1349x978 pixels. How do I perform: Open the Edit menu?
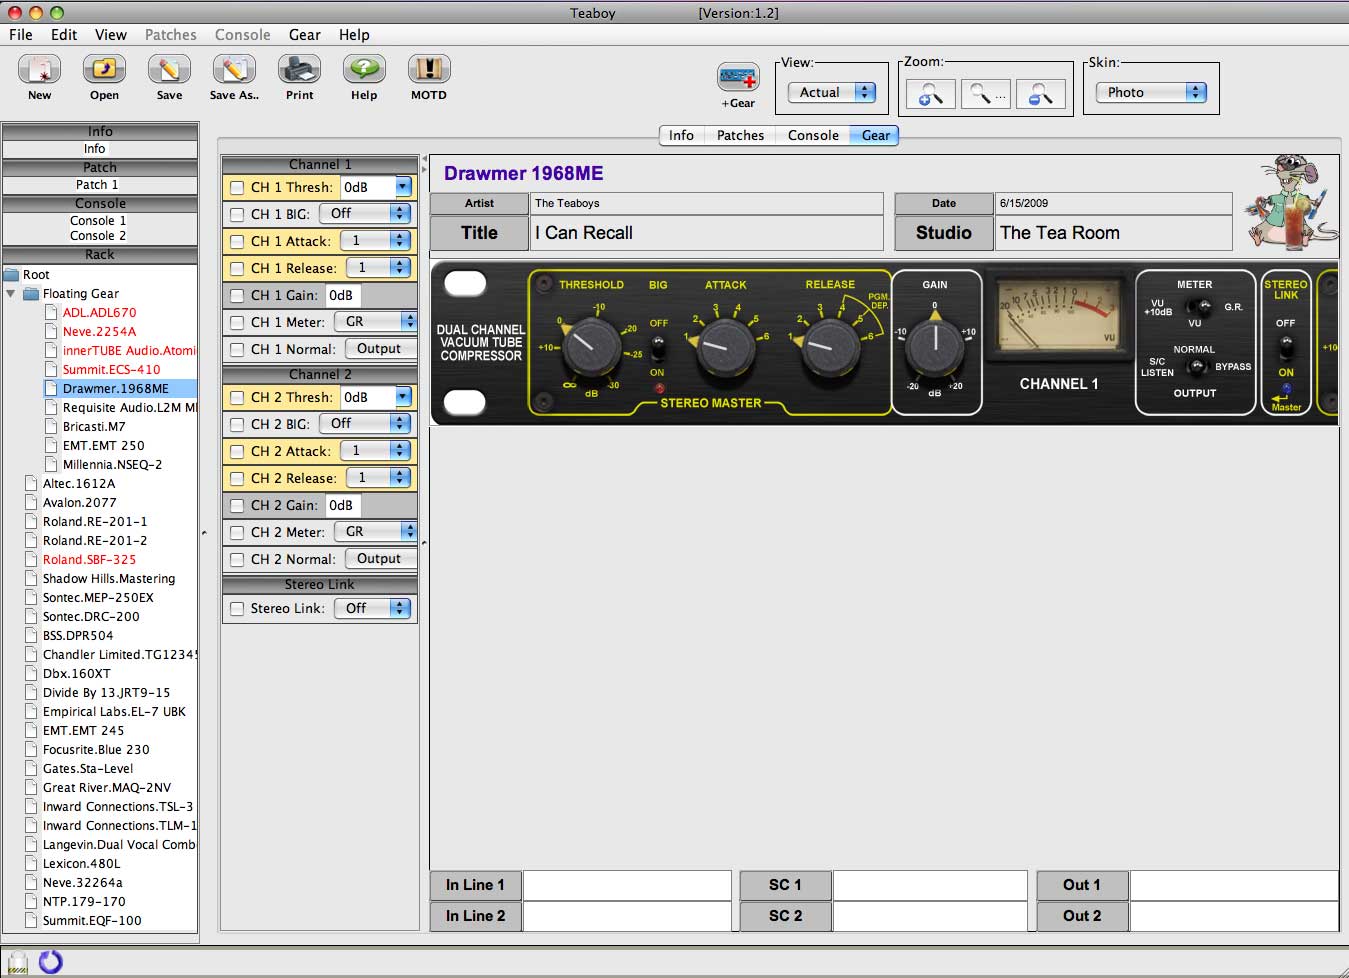click(x=64, y=34)
